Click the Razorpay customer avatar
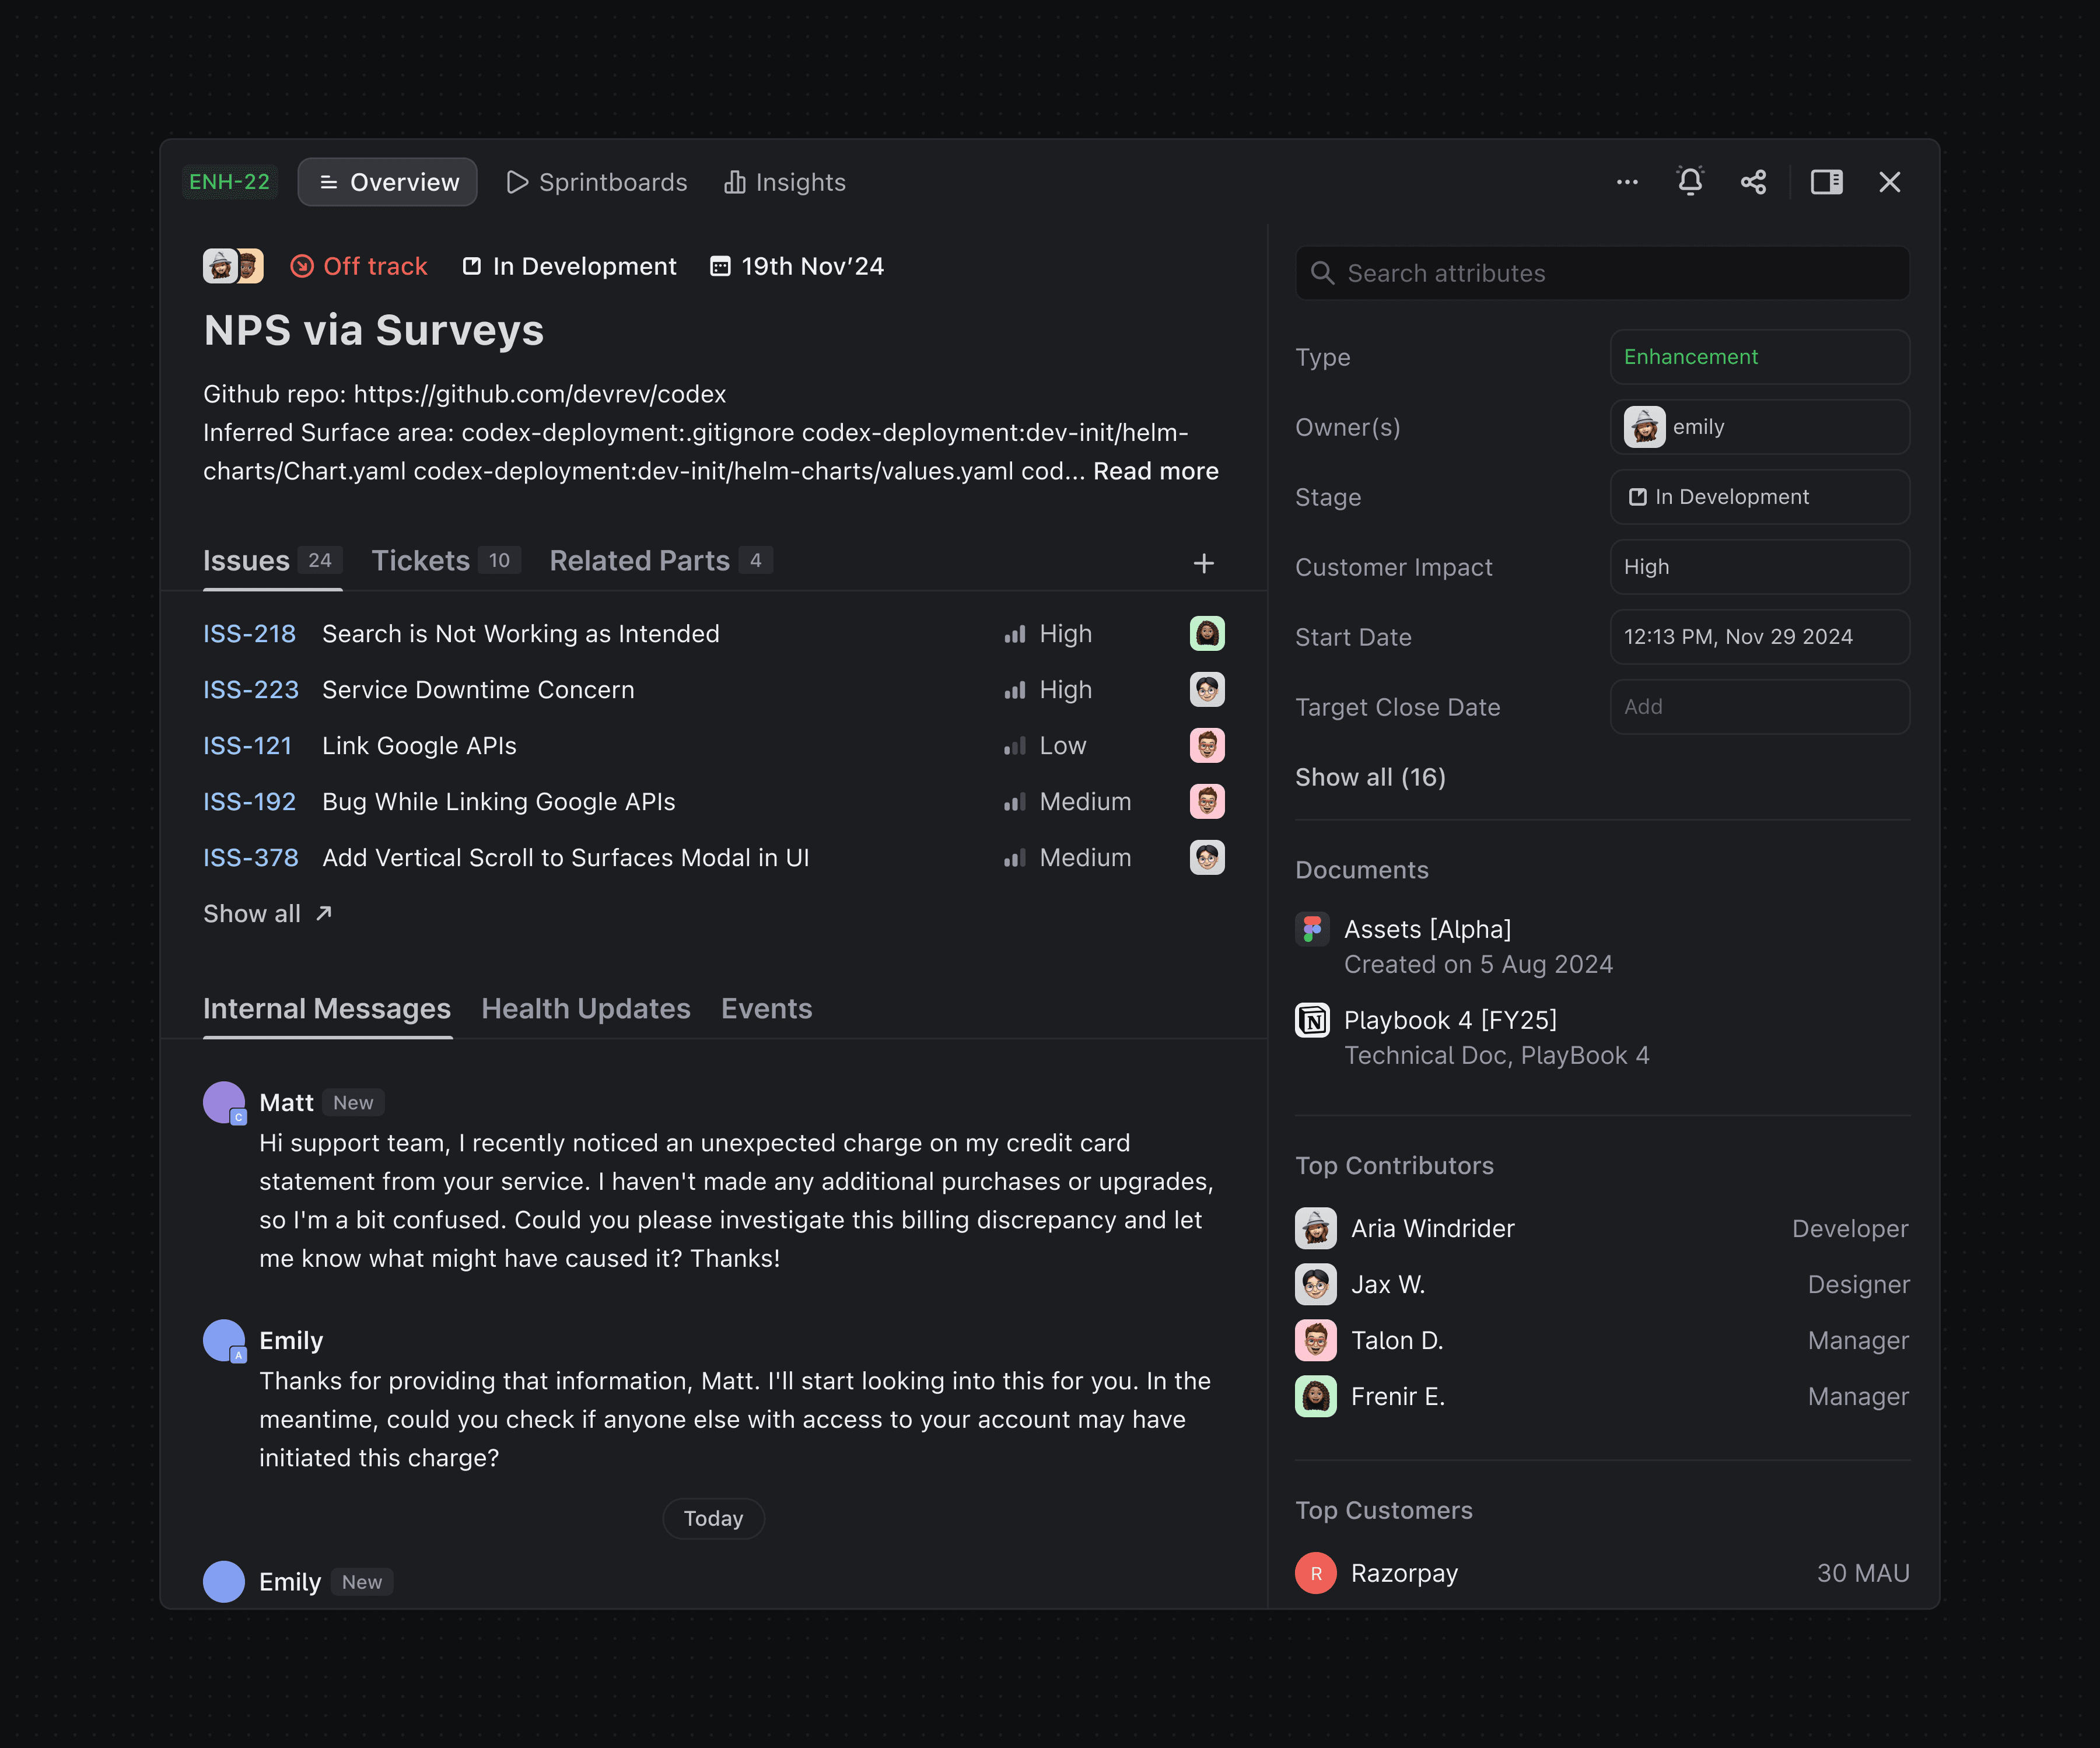Screen dimensions: 2100x1748 coord(1315,1573)
